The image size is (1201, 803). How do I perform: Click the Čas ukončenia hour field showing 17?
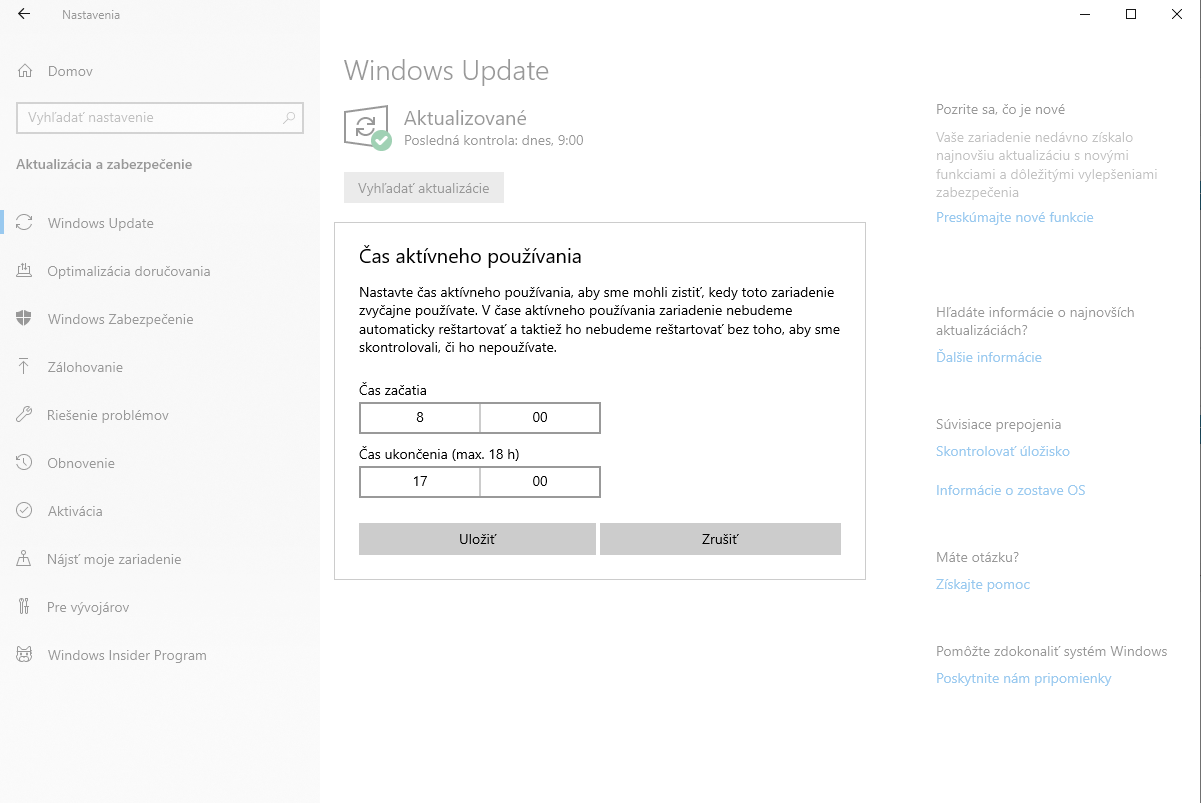click(420, 481)
